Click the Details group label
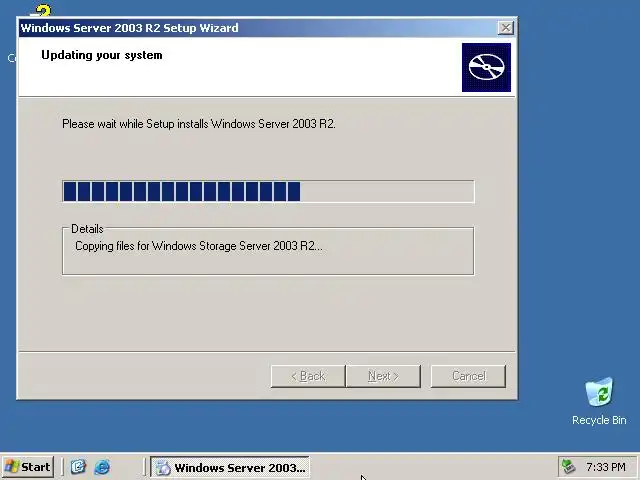The width and height of the screenshot is (640, 480). tap(87, 229)
